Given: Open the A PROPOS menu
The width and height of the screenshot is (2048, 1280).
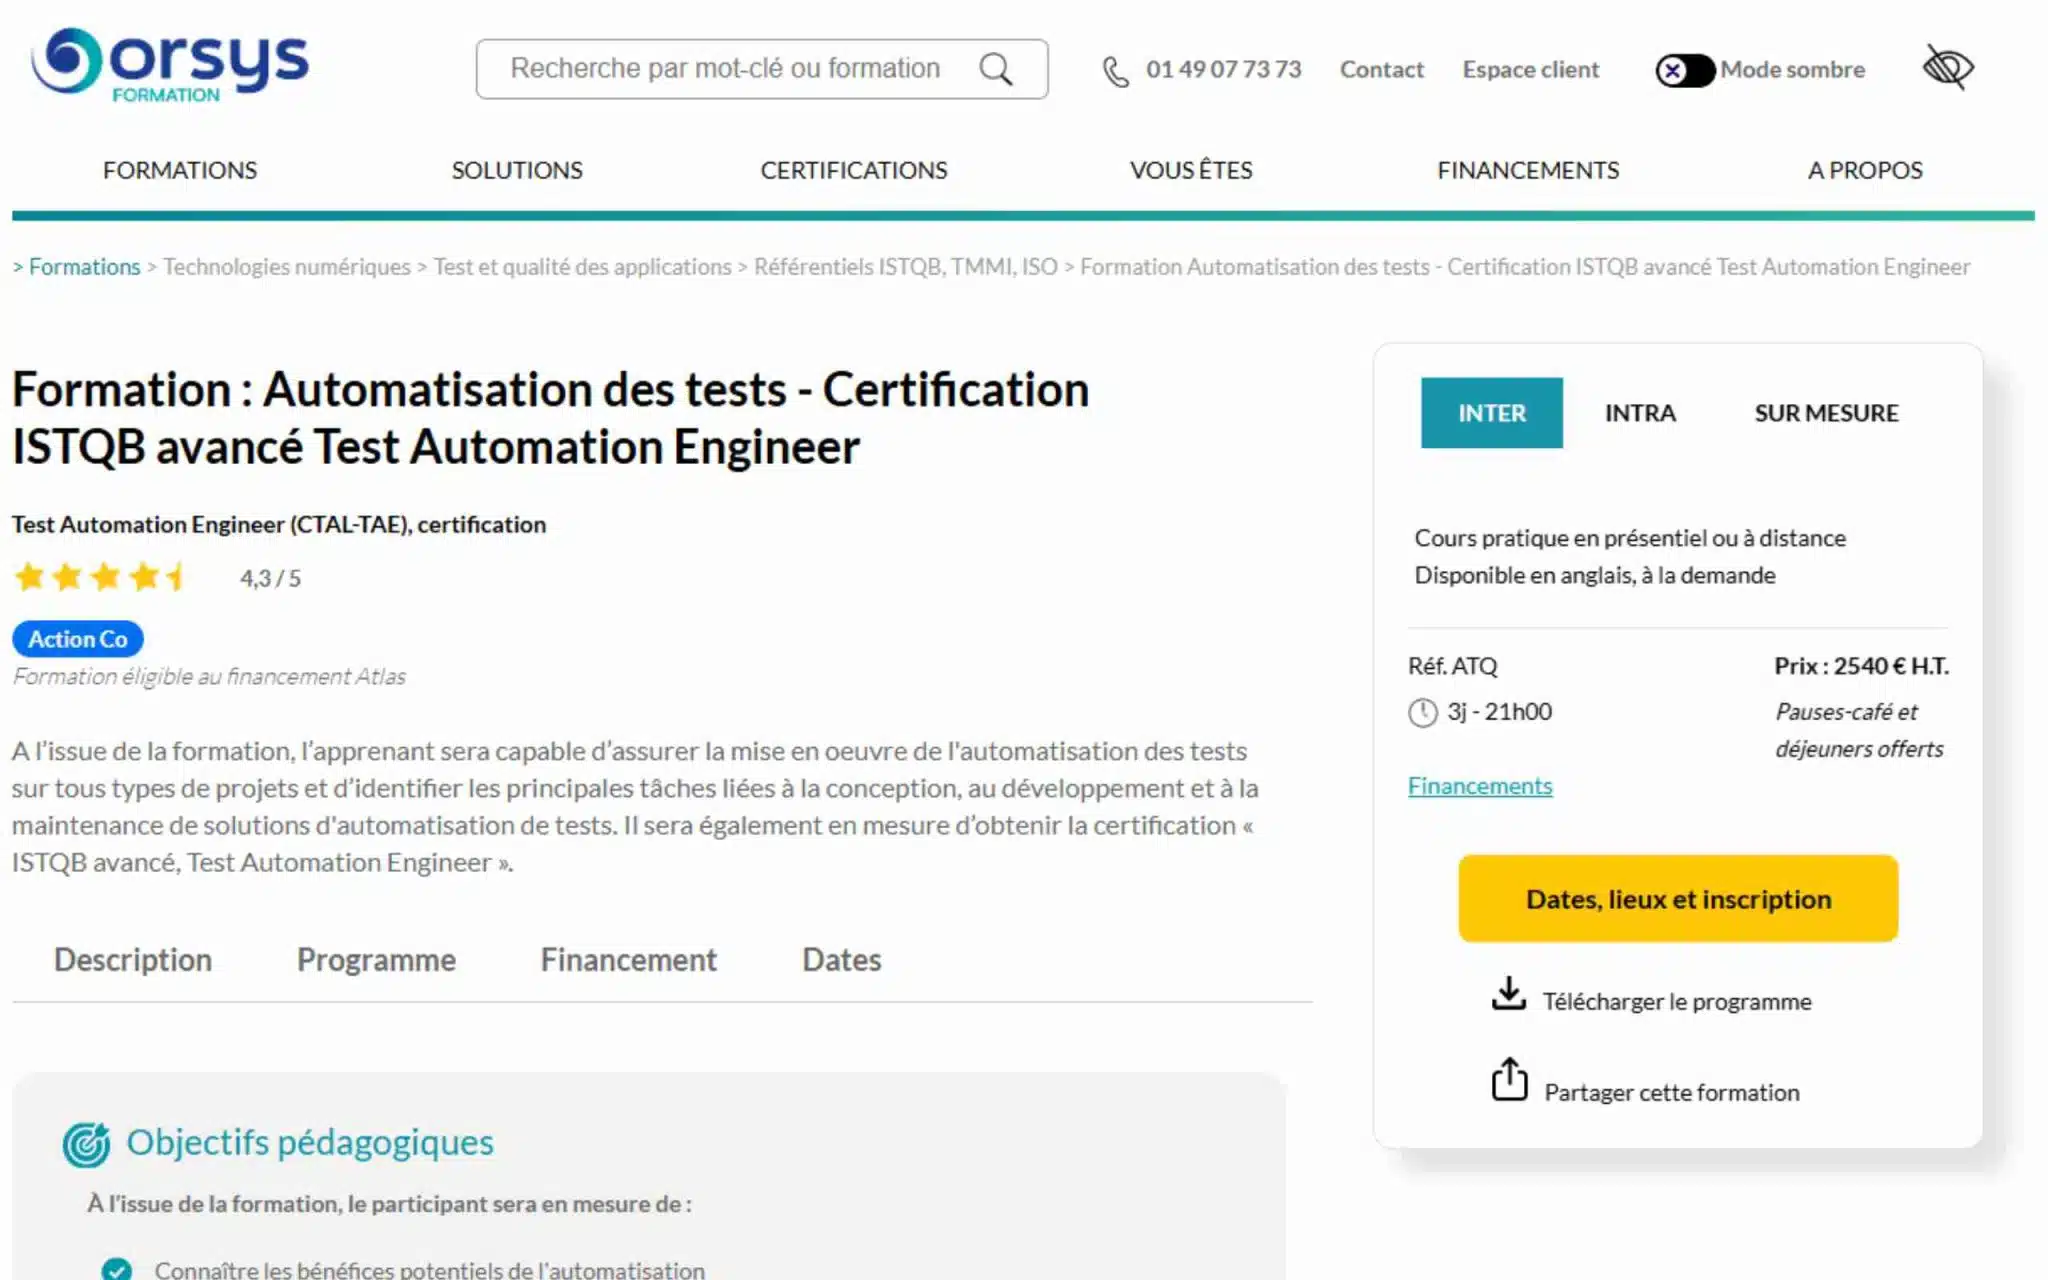Looking at the screenshot, I should 1865,170.
